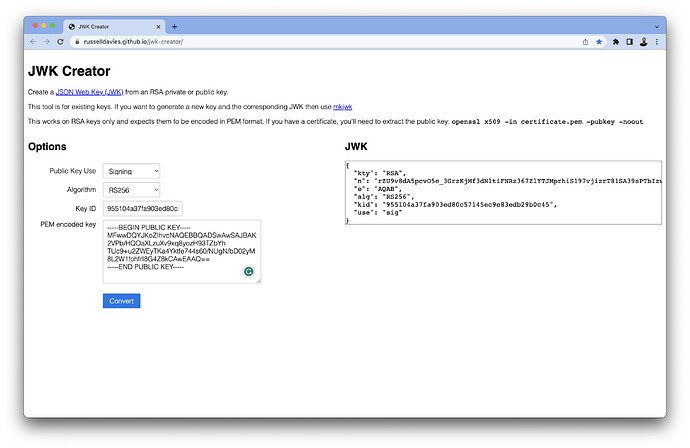Click inside the JWK output box
The height and width of the screenshot is (448, 690).
(x=503, y=193)
